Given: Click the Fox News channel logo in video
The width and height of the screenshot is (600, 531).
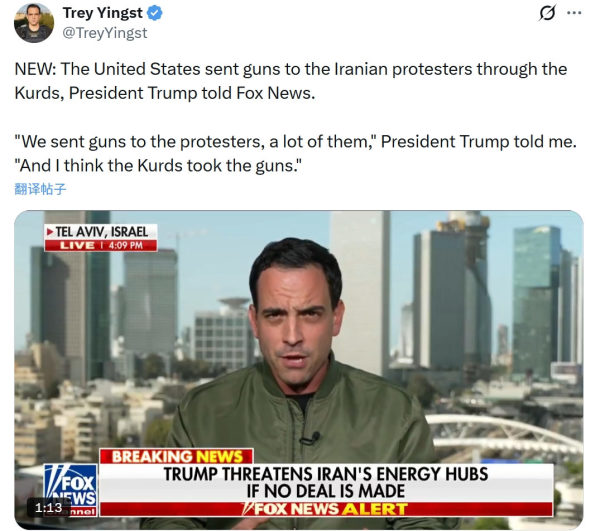Looking at the screenshot, I should (70, 490).
